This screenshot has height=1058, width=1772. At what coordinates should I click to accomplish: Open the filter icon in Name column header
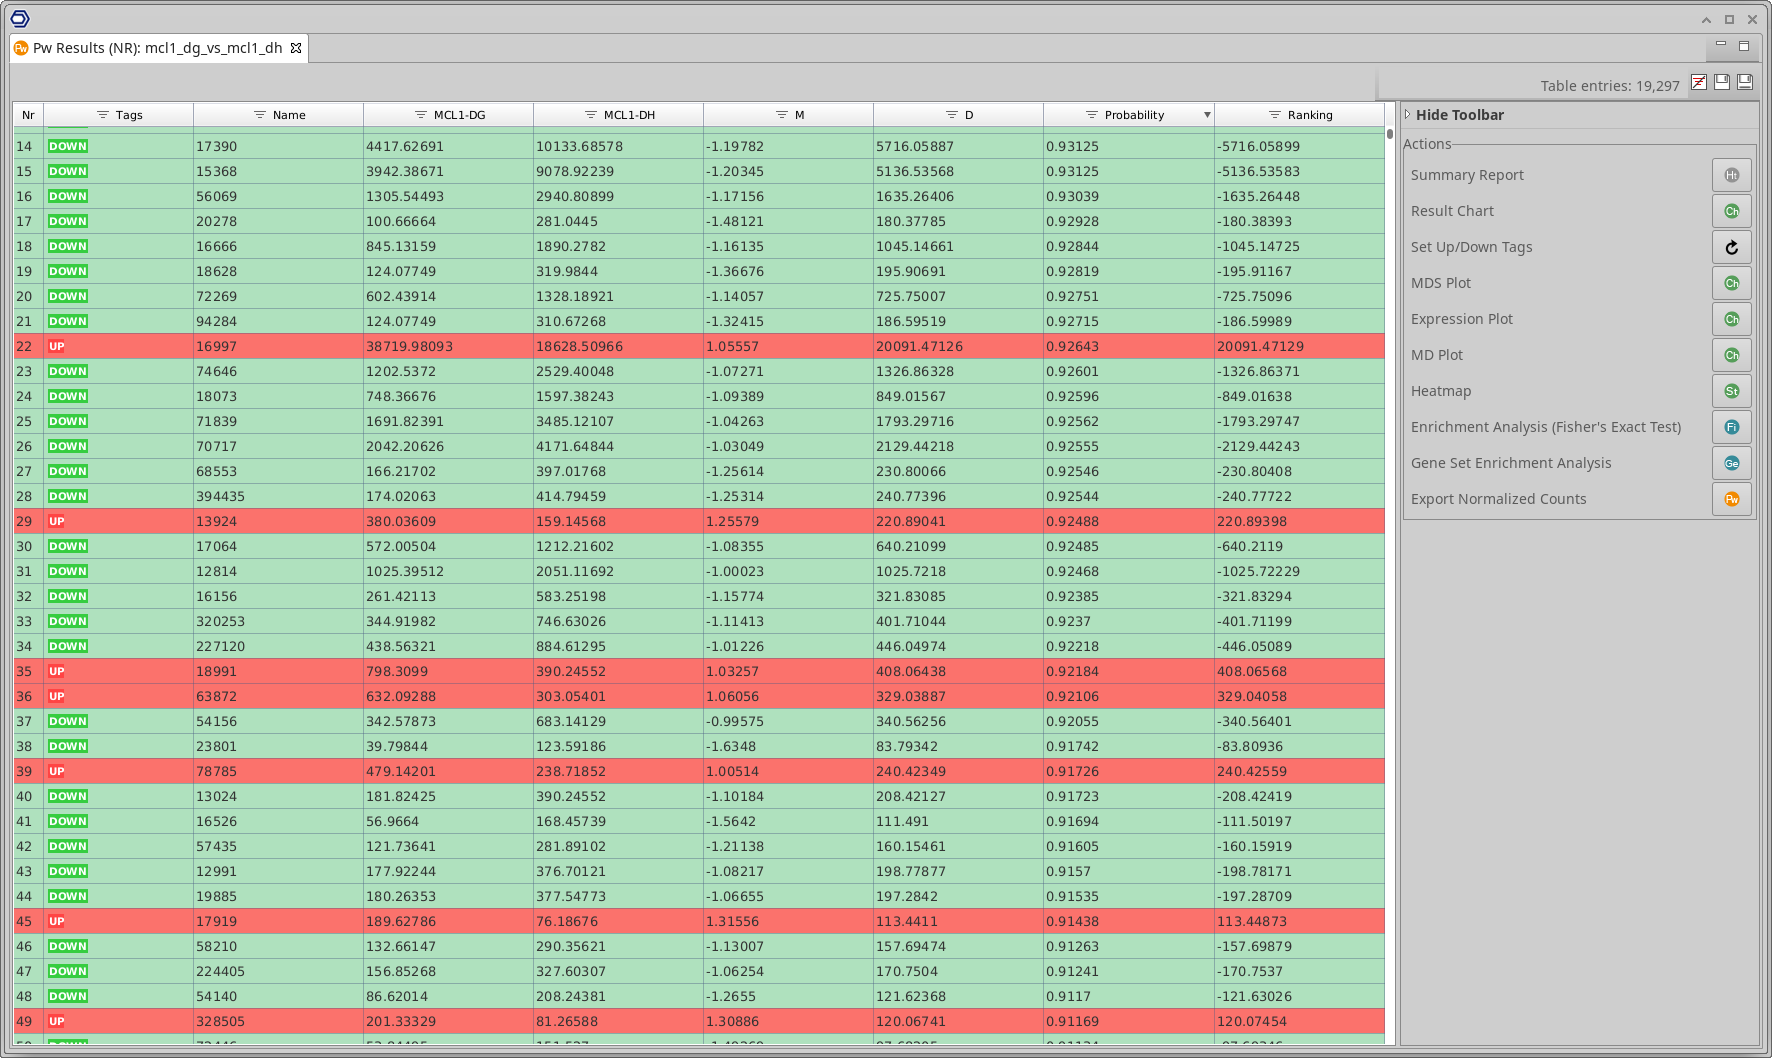(x=260, y=115)
